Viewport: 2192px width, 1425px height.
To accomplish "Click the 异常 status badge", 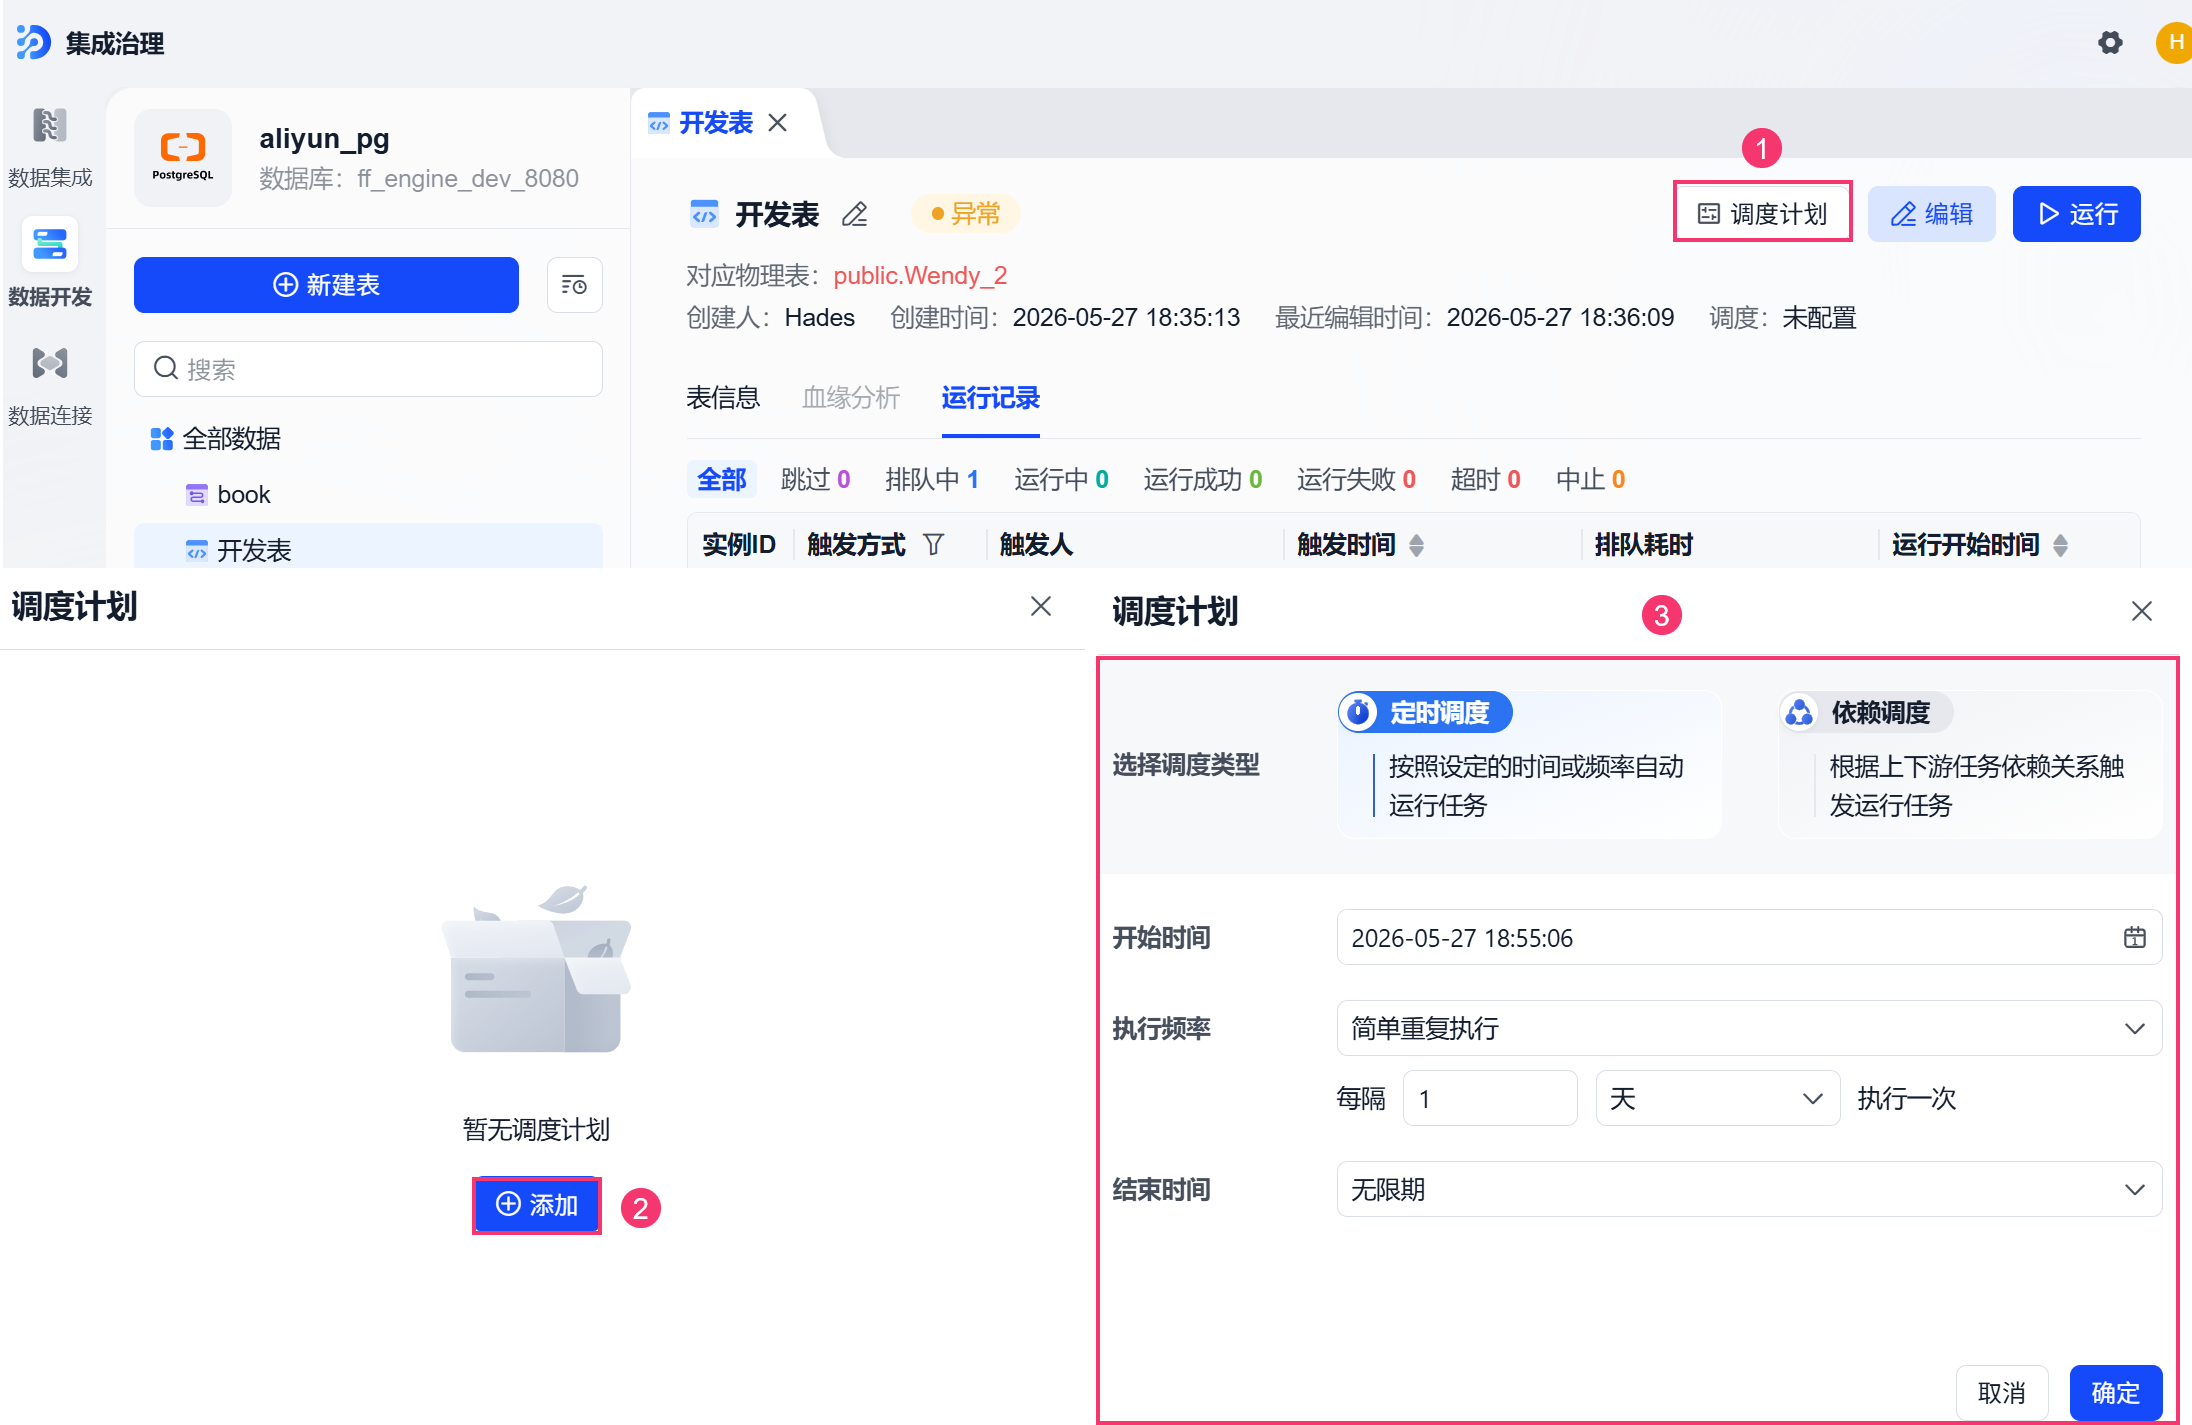I will (965, 213).
